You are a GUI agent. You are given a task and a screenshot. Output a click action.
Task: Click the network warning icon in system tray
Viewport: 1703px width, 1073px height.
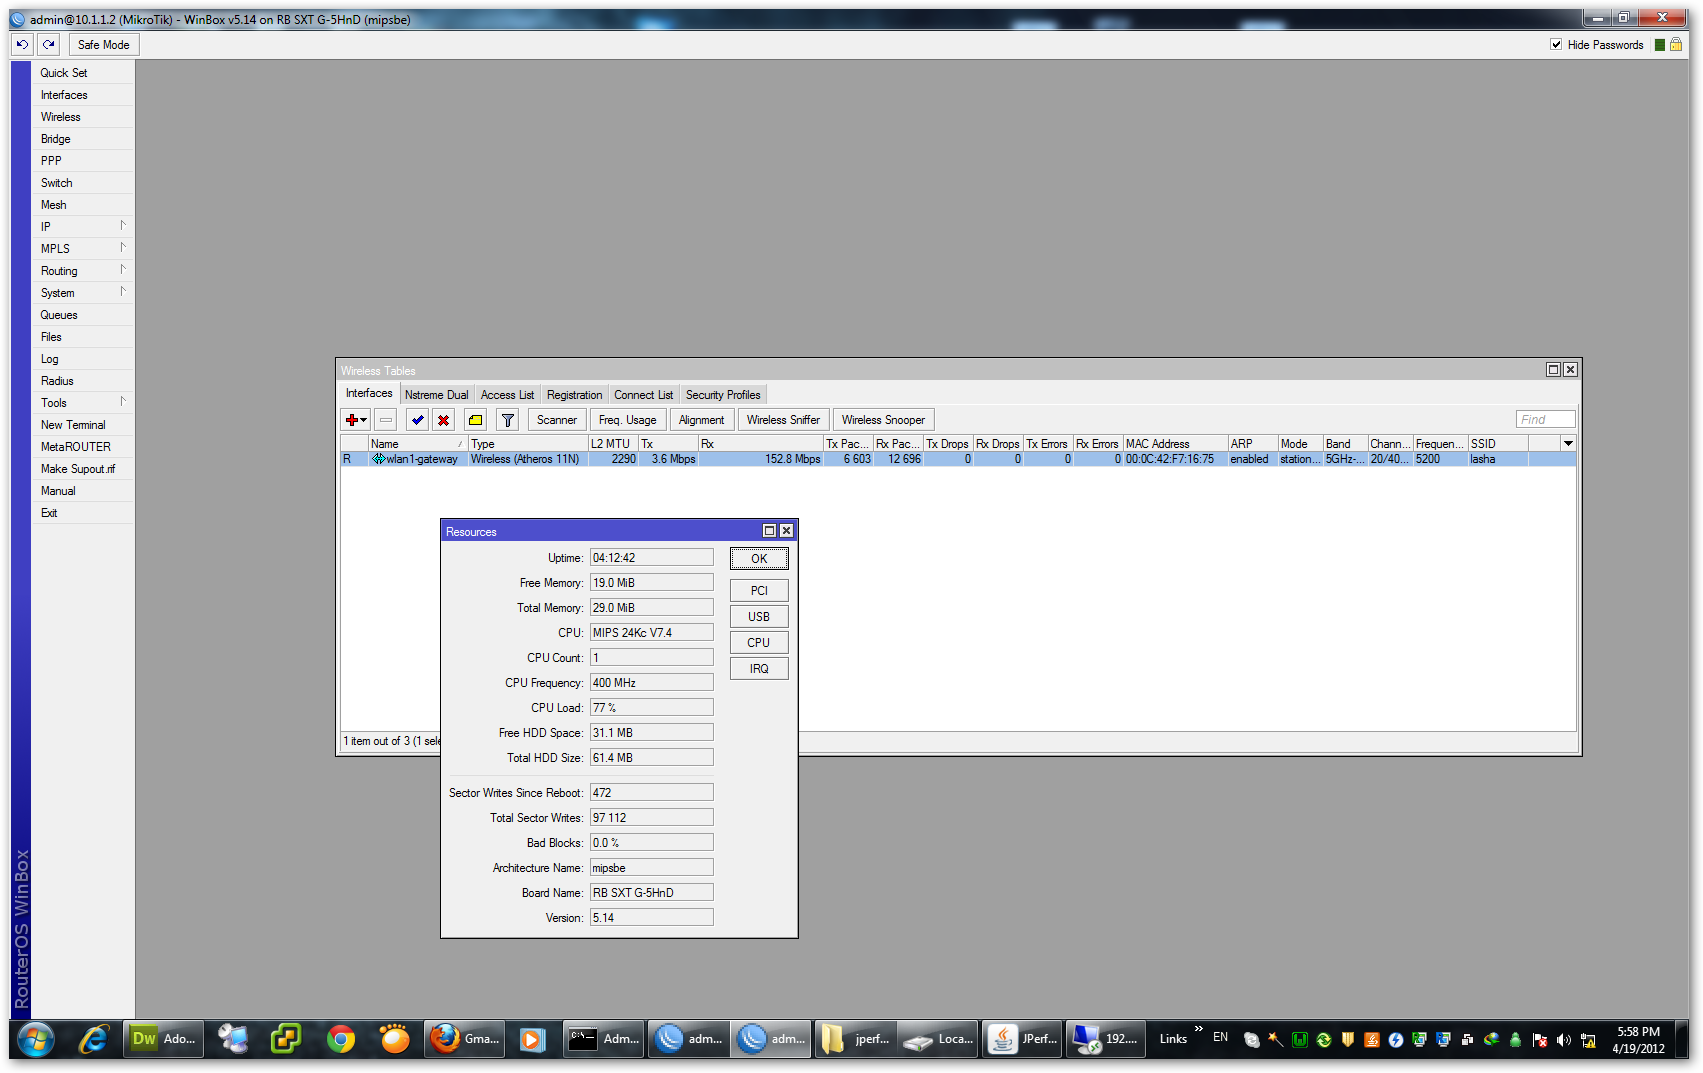point(1588,1040)
